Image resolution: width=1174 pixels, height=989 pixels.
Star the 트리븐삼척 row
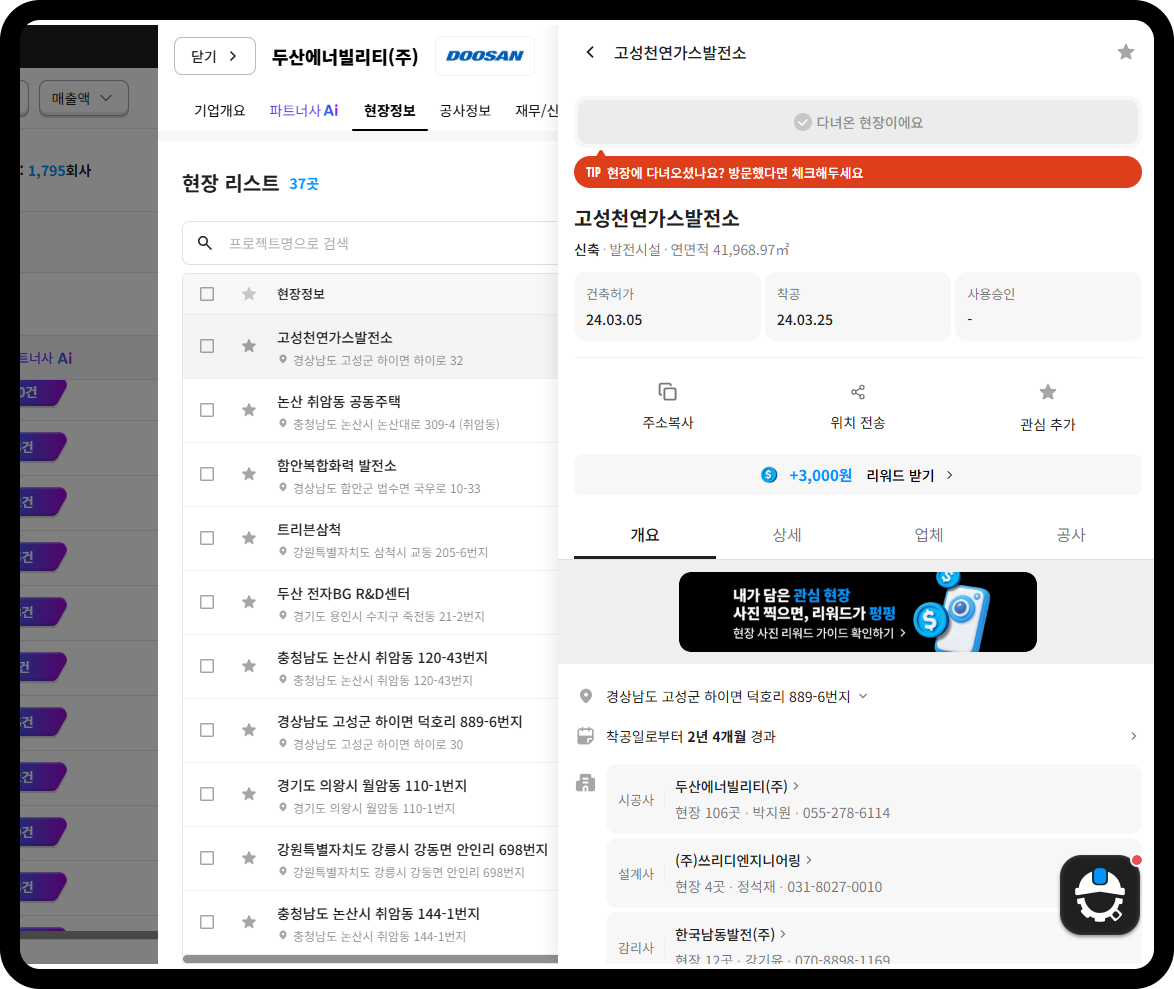pyautogui.click(x=249, y=538)
